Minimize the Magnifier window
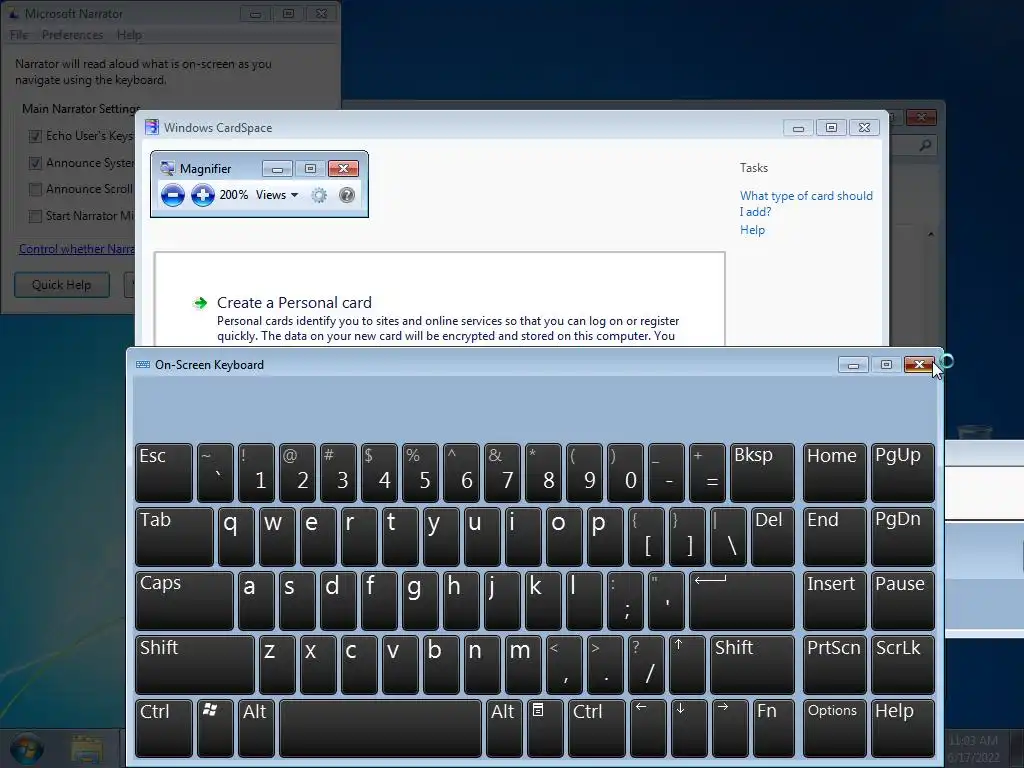Screen dimensions: 1024x768 click(x=277, y=169)
